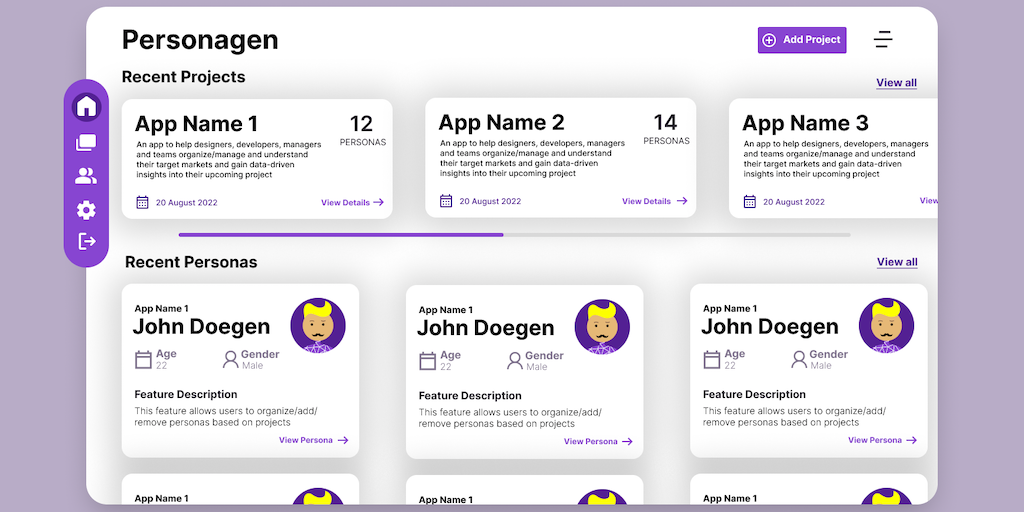This screenshot has width=1024, height=512.
Task: Open View Details on App Name 1 card
Action: 353,202
